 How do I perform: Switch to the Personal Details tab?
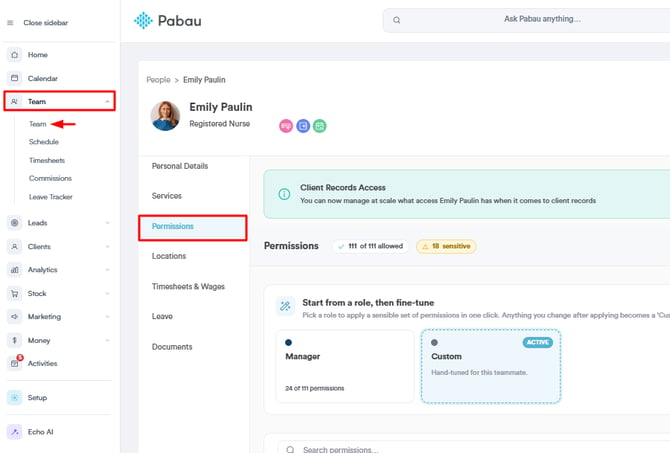[x=180, y=166]
